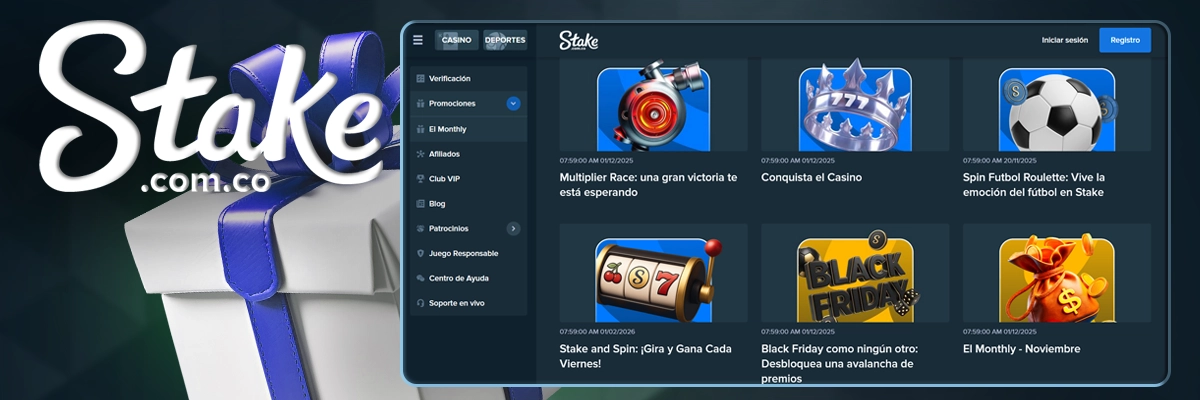Screen dimensions: 1200x400
Task: Switch to the Deportes tab
Action: click(x=505, y=40)
